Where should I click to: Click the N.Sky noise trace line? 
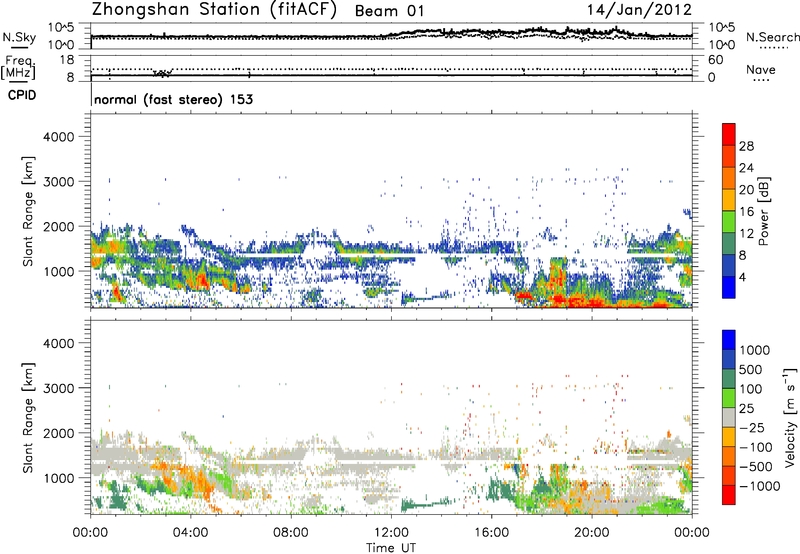(x=391, y=34)
